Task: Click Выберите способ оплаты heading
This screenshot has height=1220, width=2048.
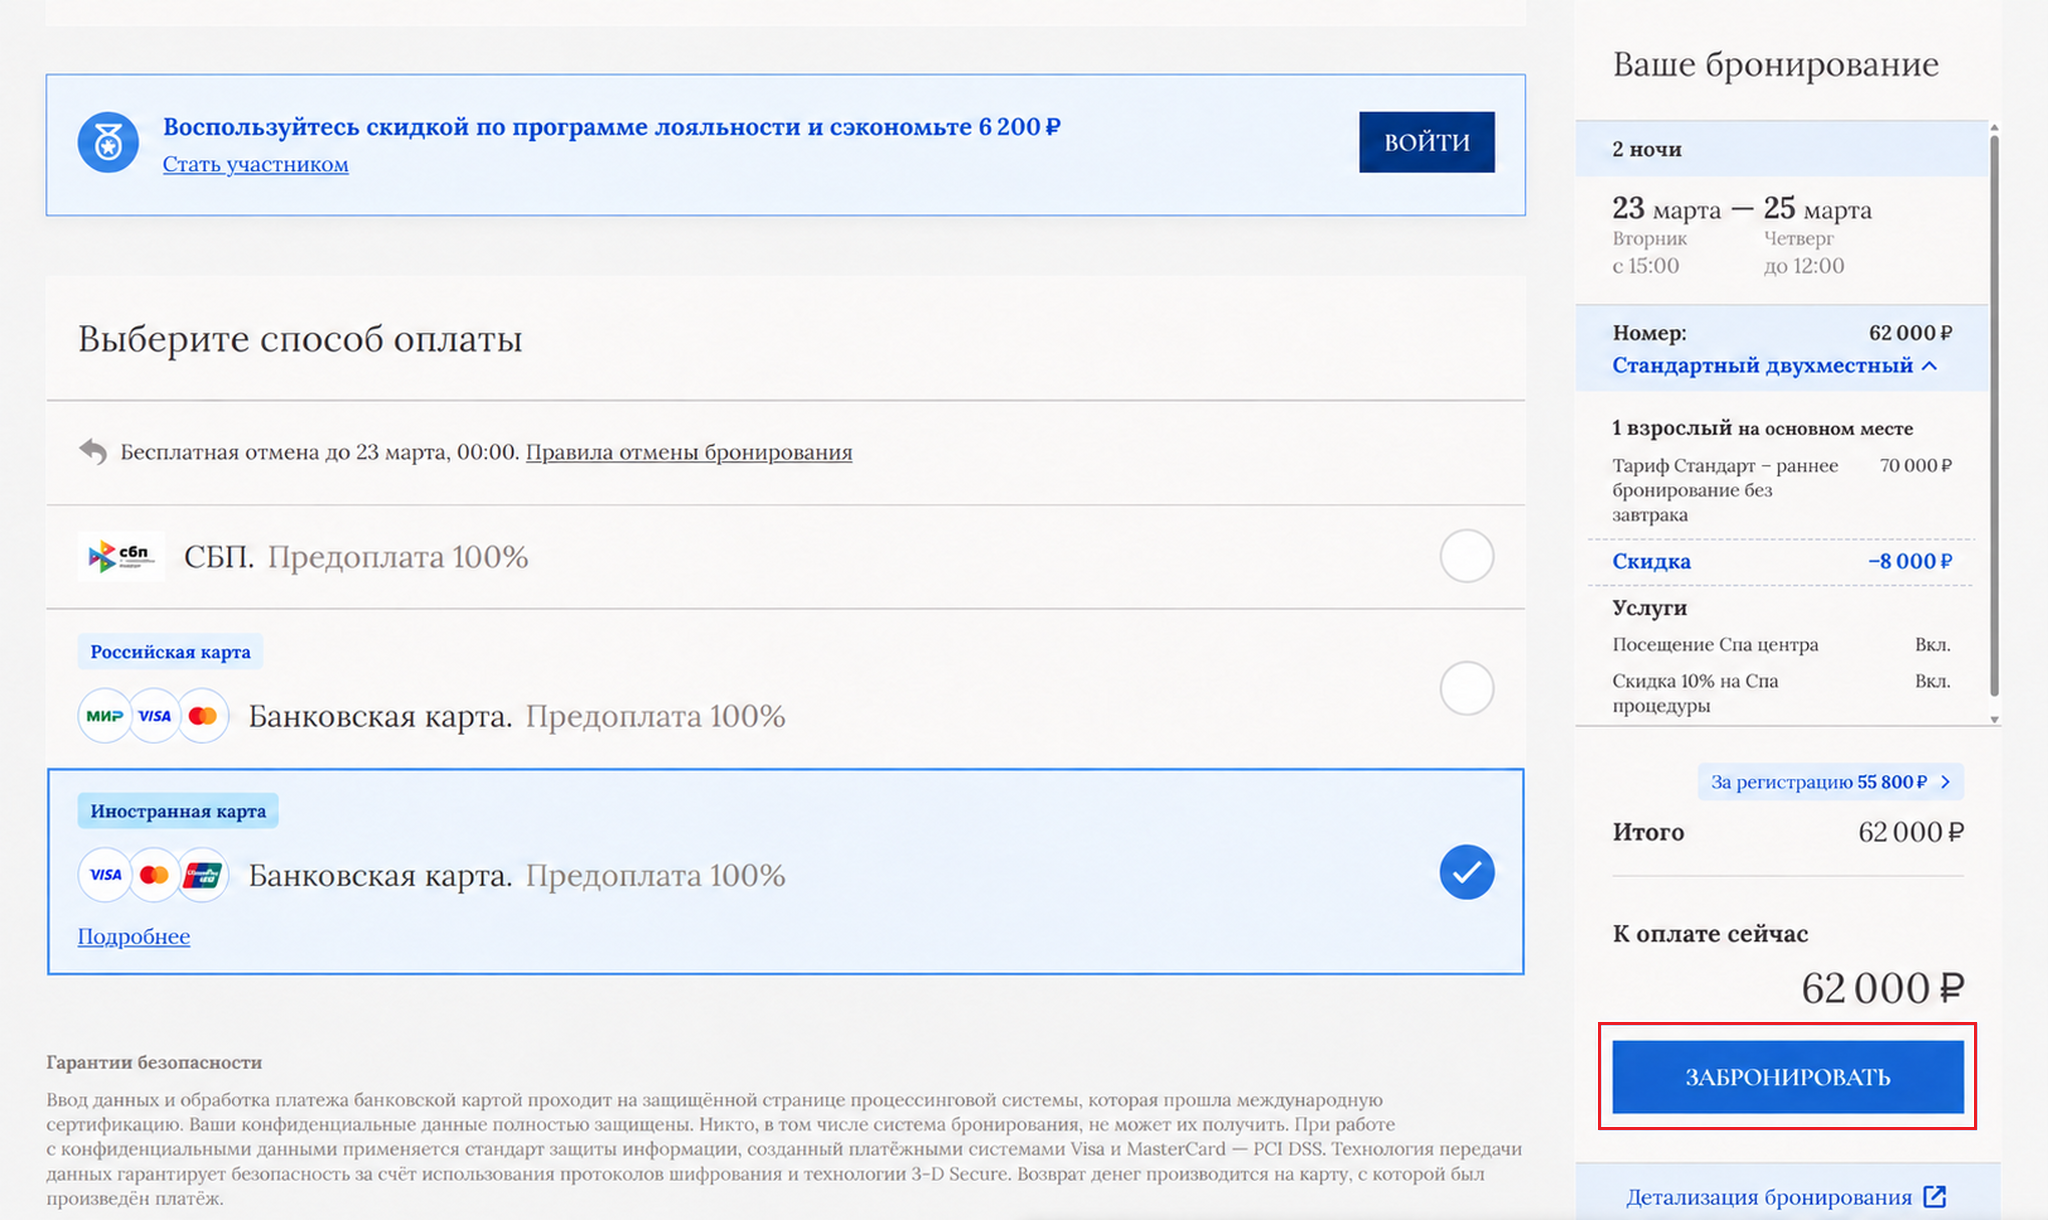Action: [300, 339]
